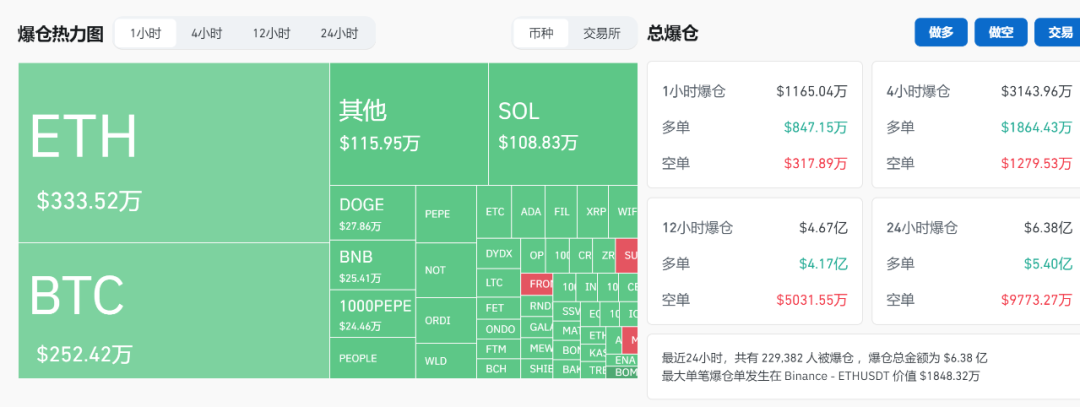Open the 1小时爆仓 summary card
This screenshot has width=1080, height=407.
pyautogui.click(x=755, y=124)
